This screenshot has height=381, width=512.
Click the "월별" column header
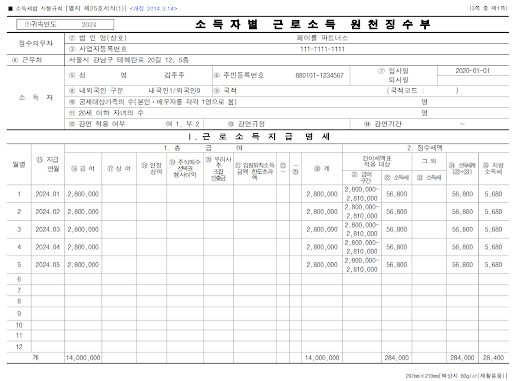pos(19,164)
